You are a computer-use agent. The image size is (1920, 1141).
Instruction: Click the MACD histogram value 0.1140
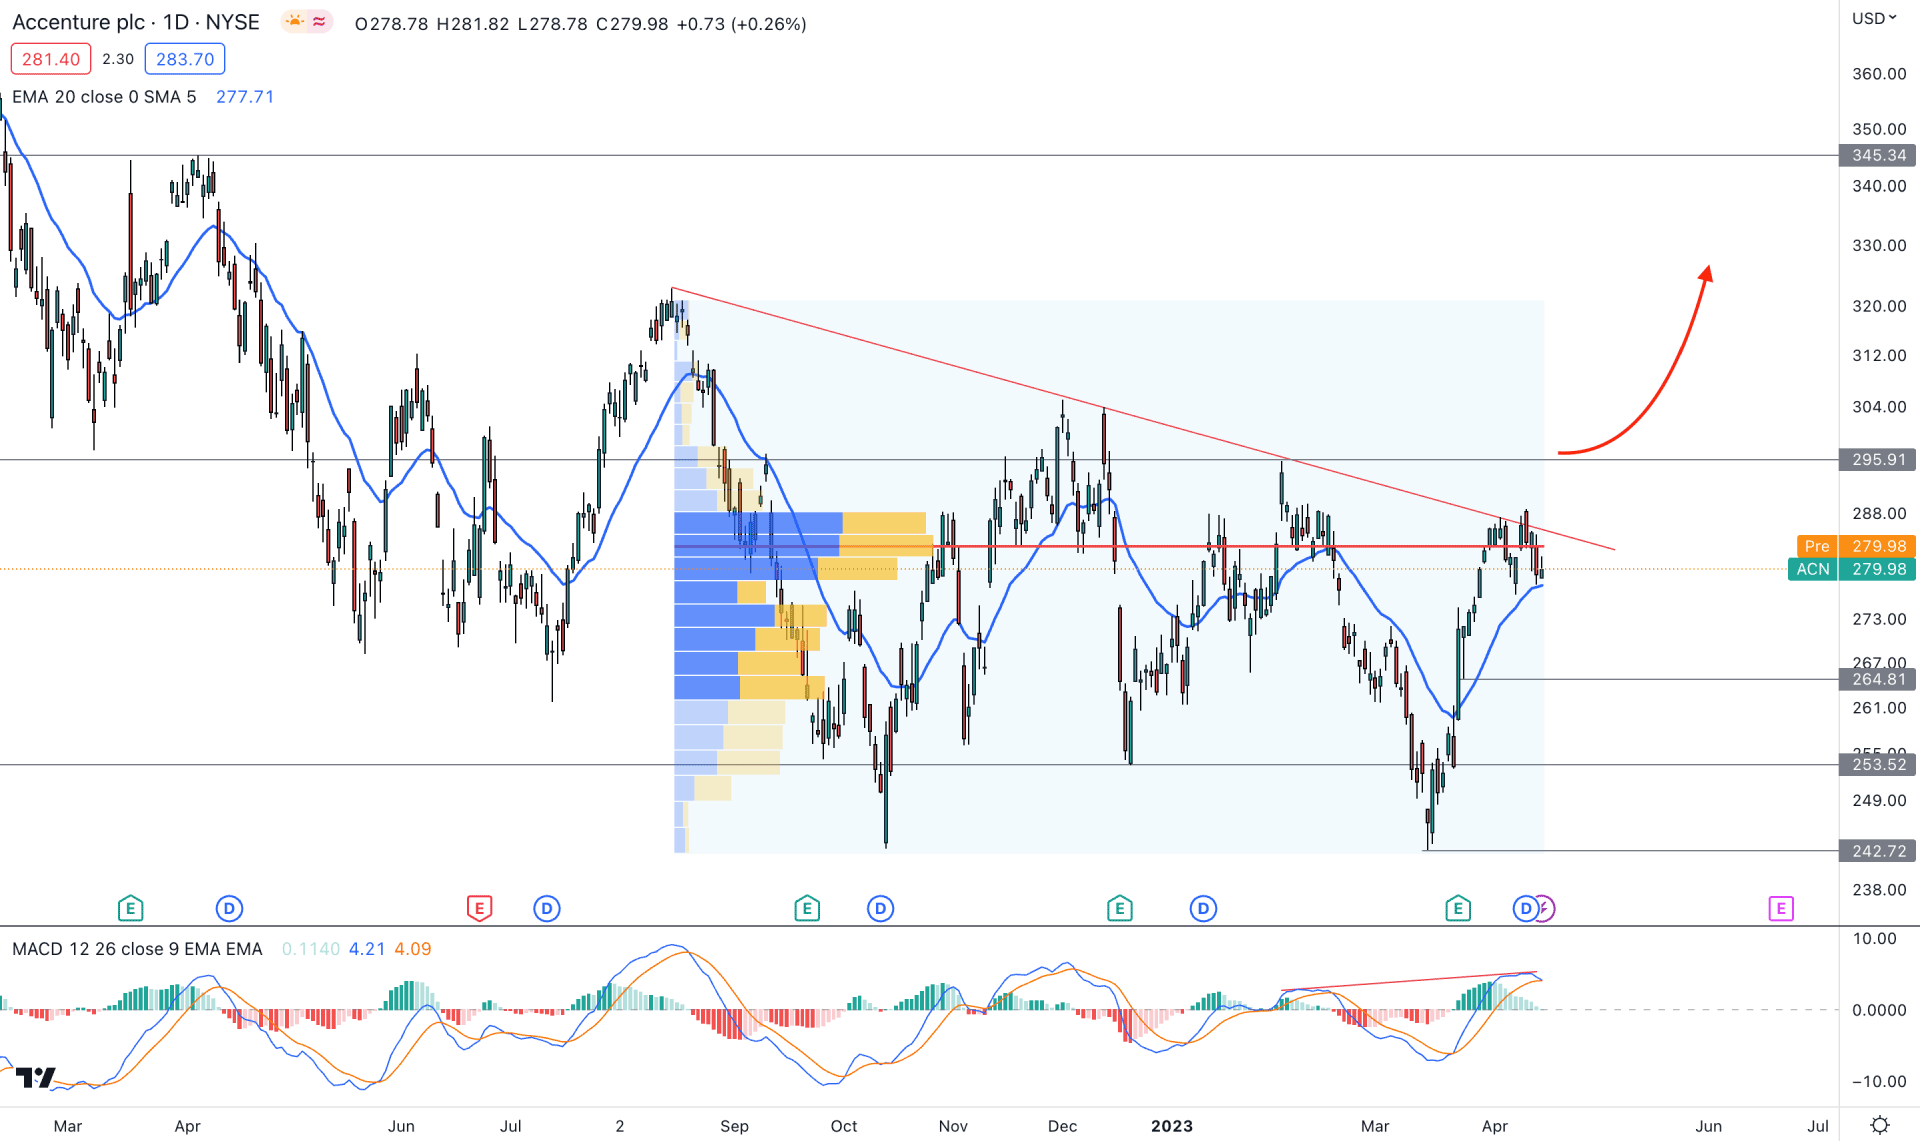click(x=311, y=949)
